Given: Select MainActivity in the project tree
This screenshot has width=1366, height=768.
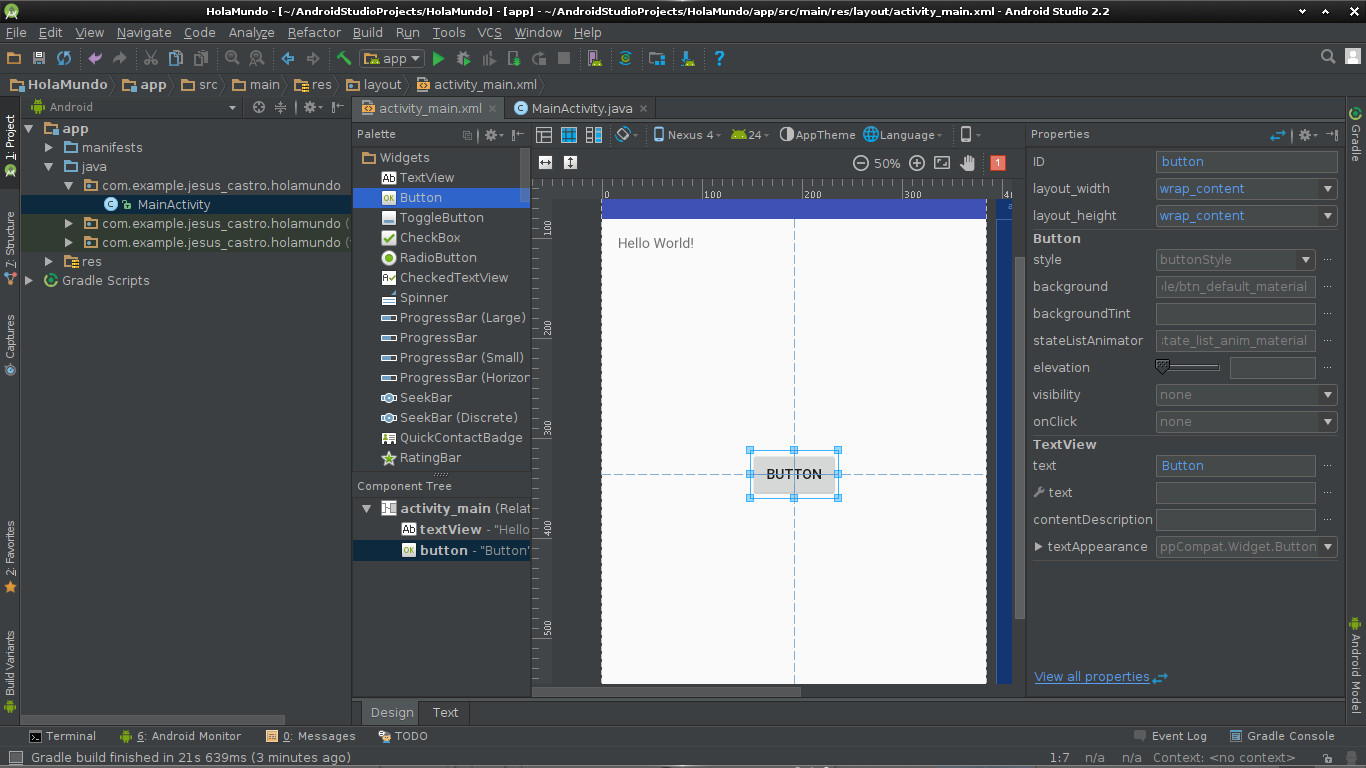Looking at the screenshot, I should click(174, 204).
